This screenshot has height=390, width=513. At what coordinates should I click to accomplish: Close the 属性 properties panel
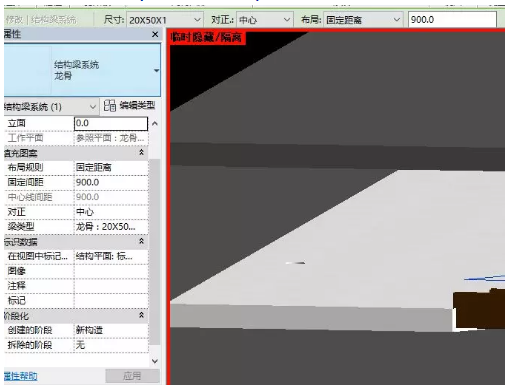pyautogui.click(x=155, y=34)
